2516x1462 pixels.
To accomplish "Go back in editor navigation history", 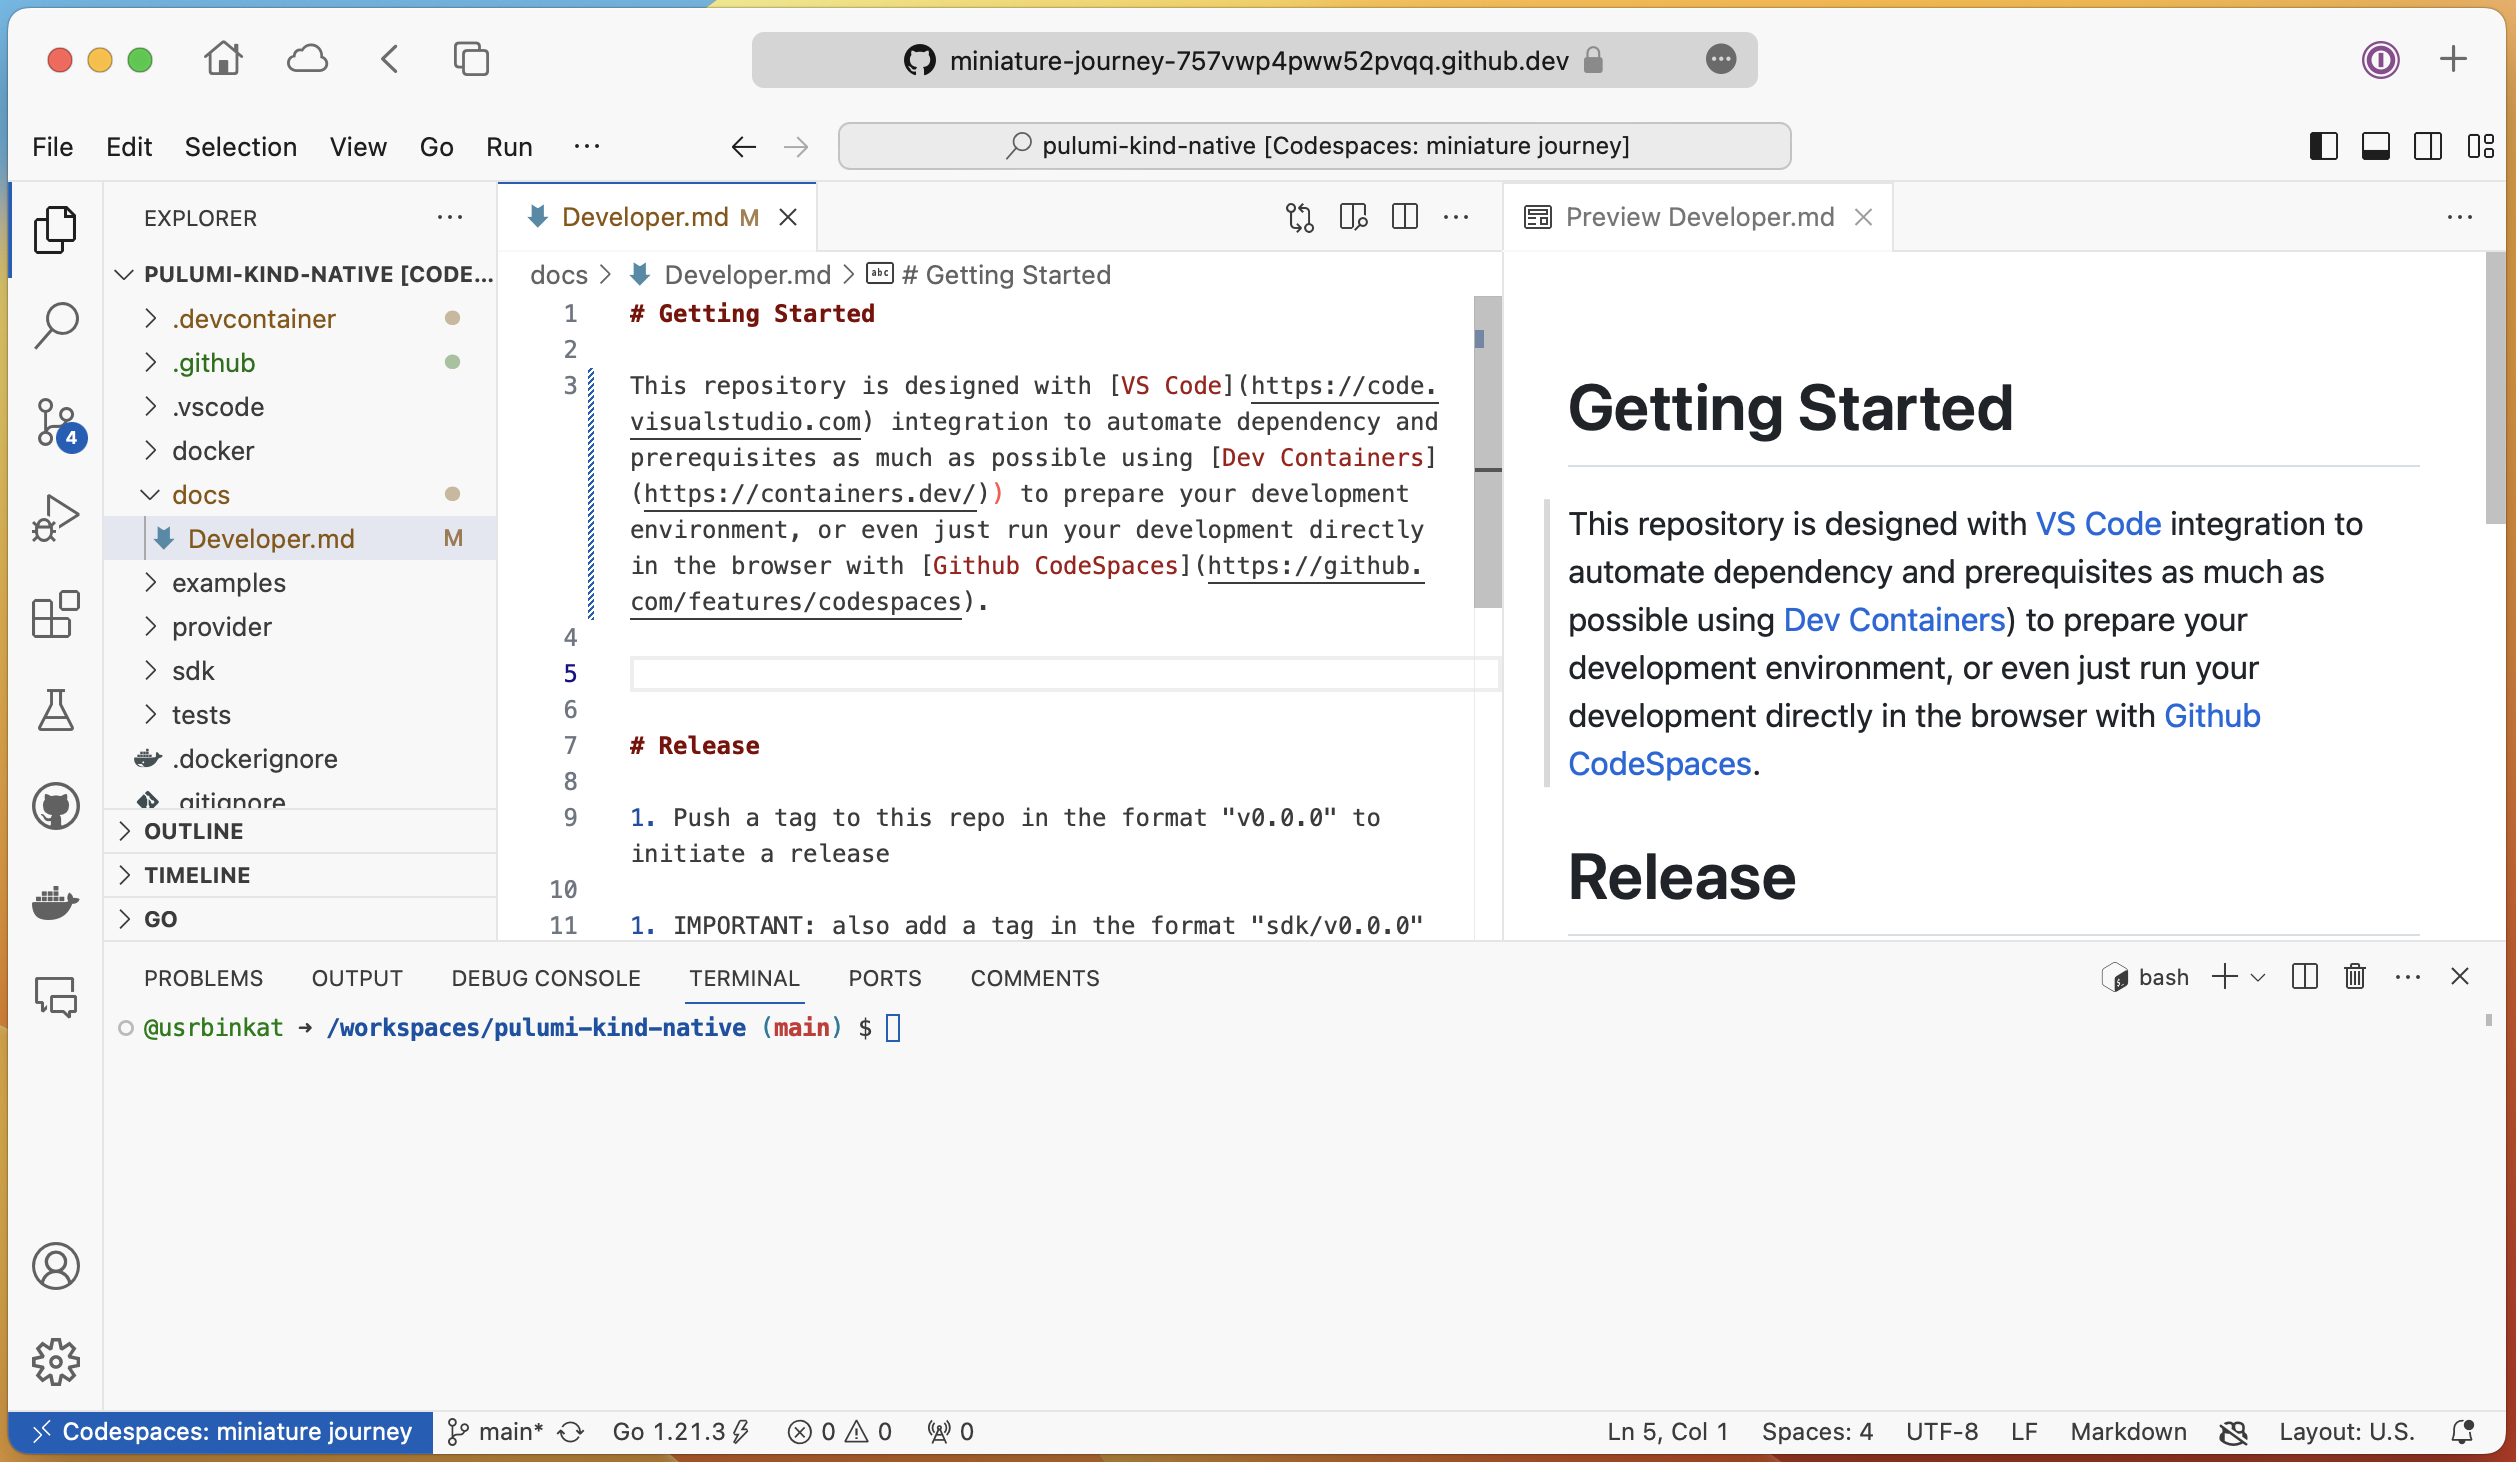I will click(x=743, y=147).
